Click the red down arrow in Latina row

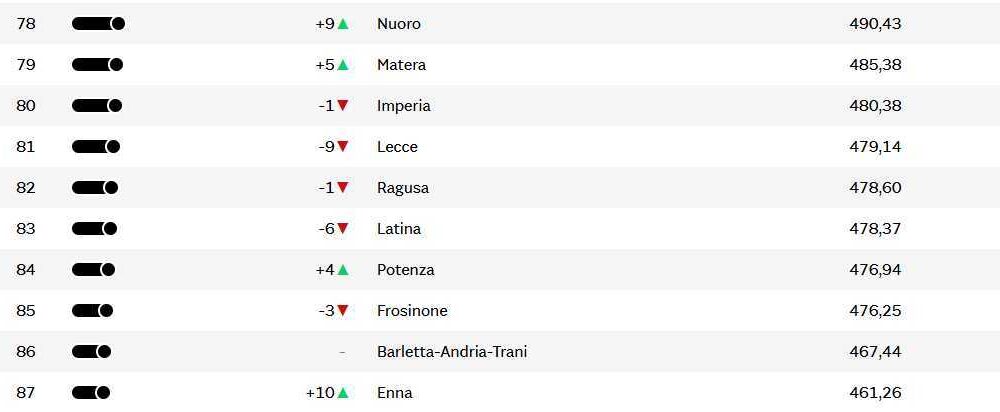pos(343,229)
